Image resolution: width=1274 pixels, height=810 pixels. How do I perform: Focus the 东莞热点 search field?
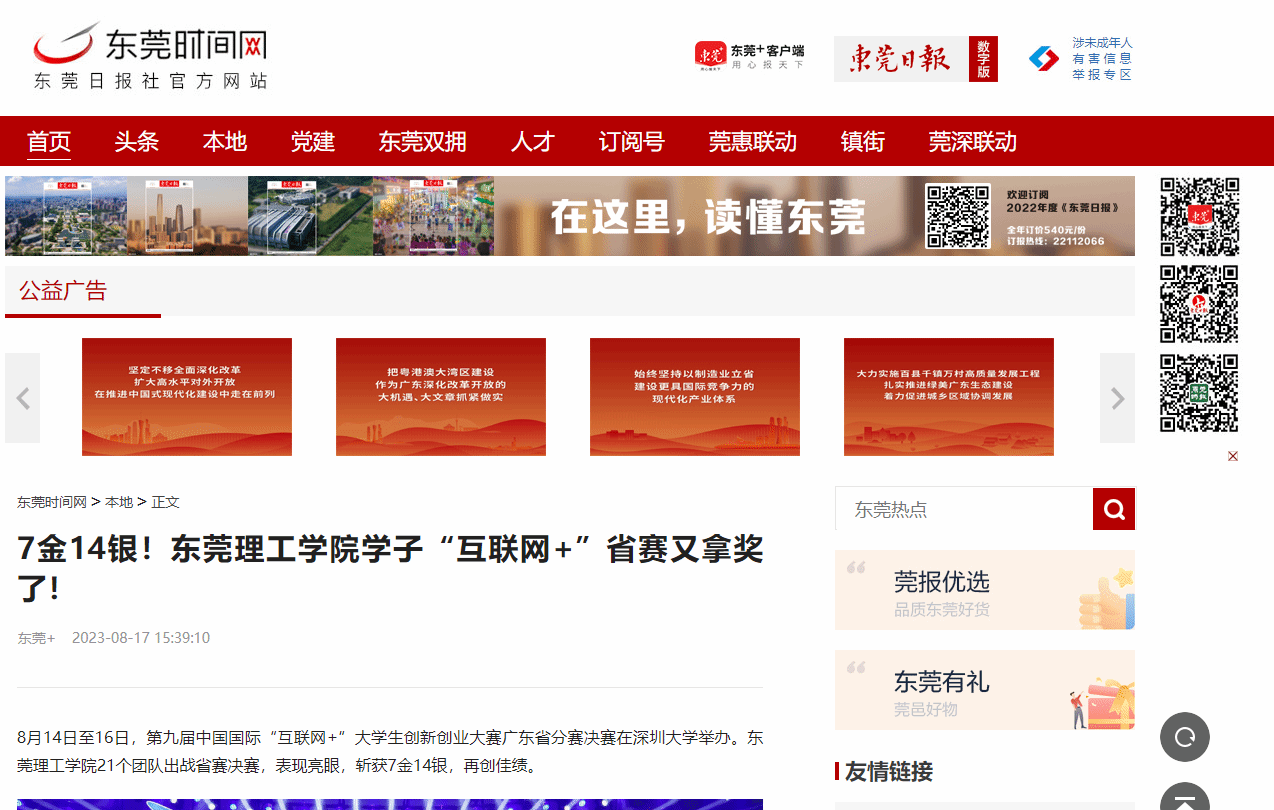pos(963,510)
